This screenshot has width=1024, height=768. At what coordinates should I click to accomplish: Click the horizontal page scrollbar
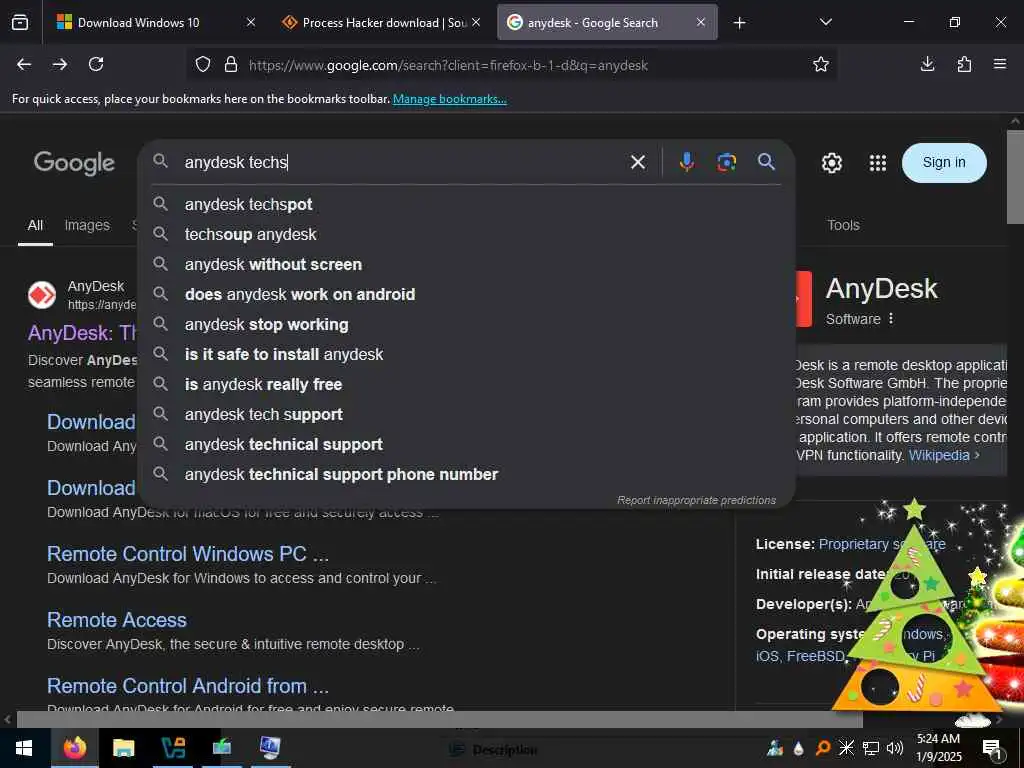click(439, 720)
